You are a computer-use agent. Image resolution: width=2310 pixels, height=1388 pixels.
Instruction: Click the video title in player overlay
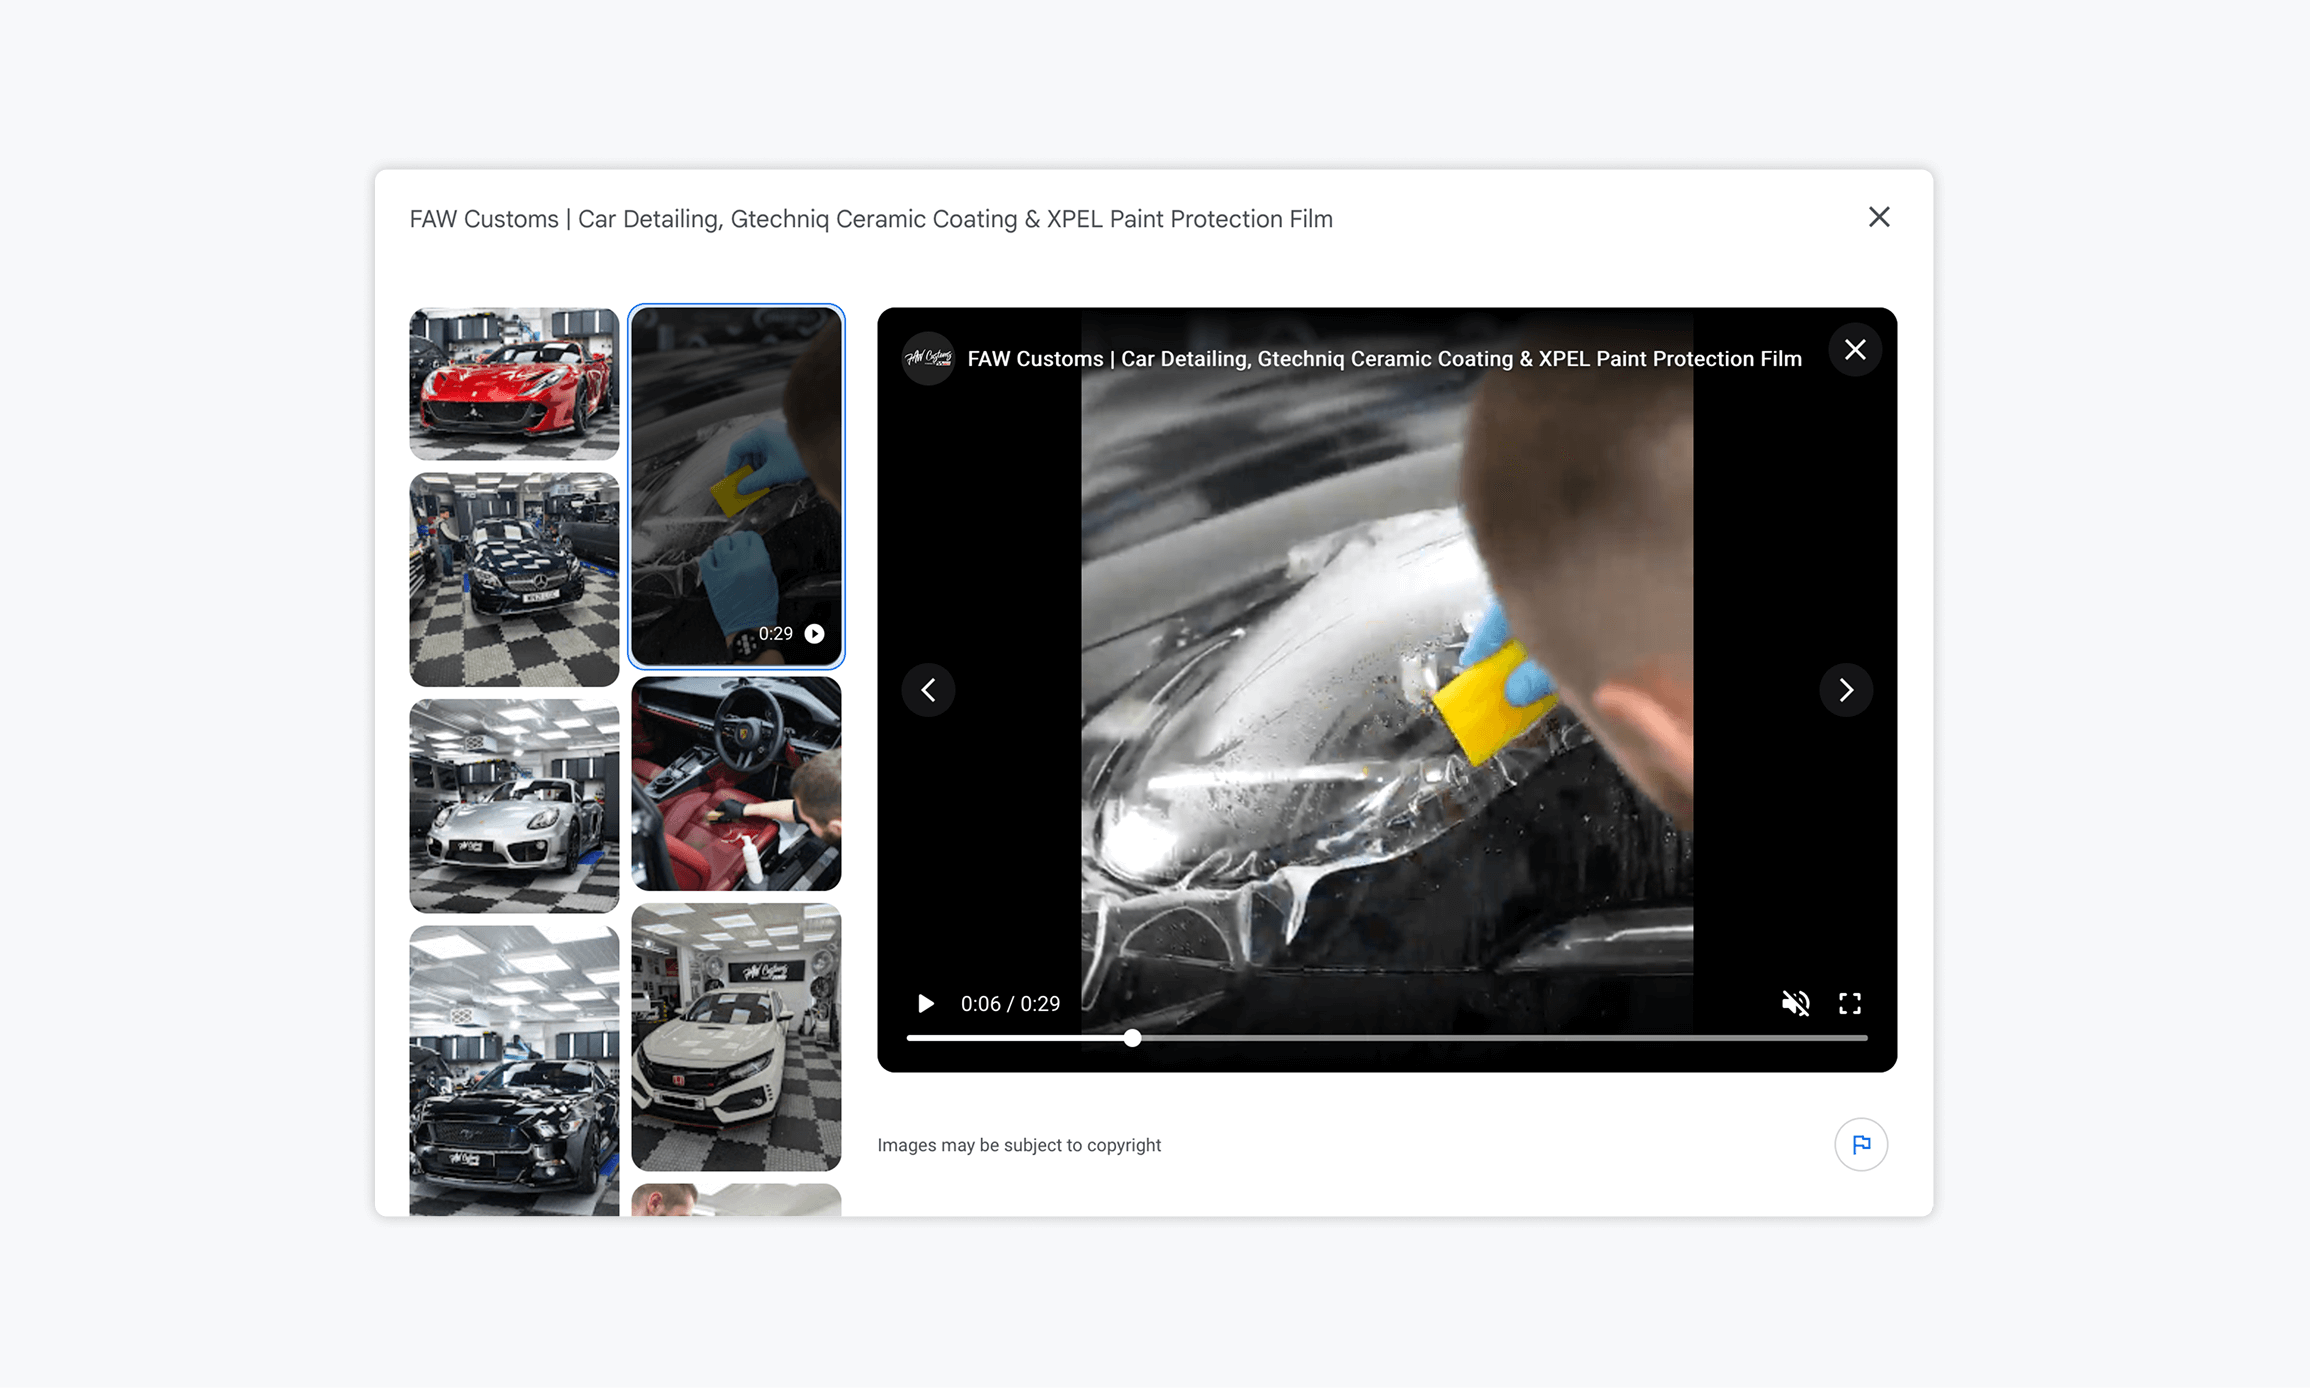tap(1384, 359)
